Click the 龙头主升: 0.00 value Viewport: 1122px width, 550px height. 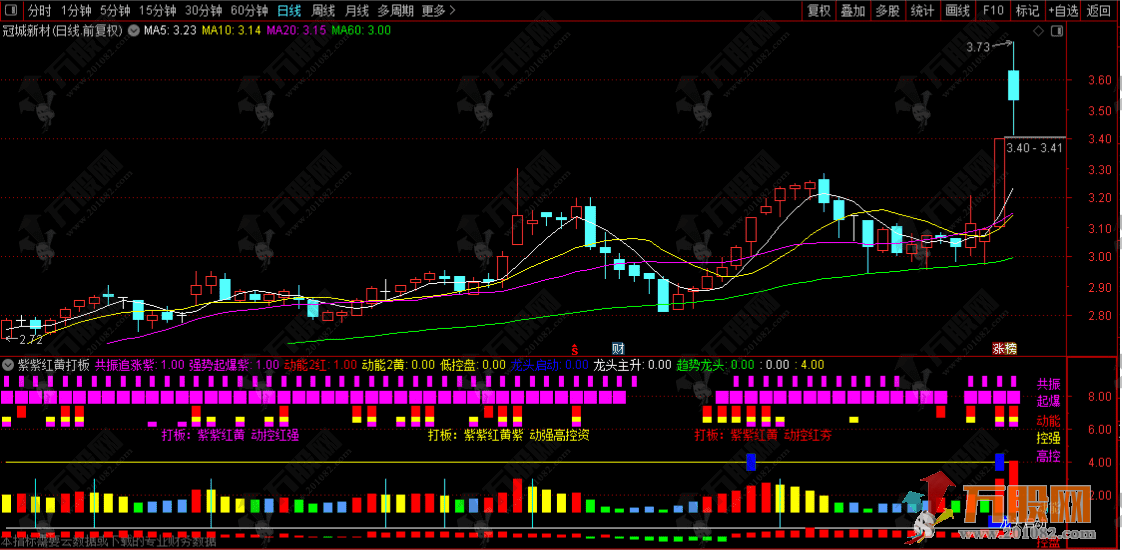633,365
